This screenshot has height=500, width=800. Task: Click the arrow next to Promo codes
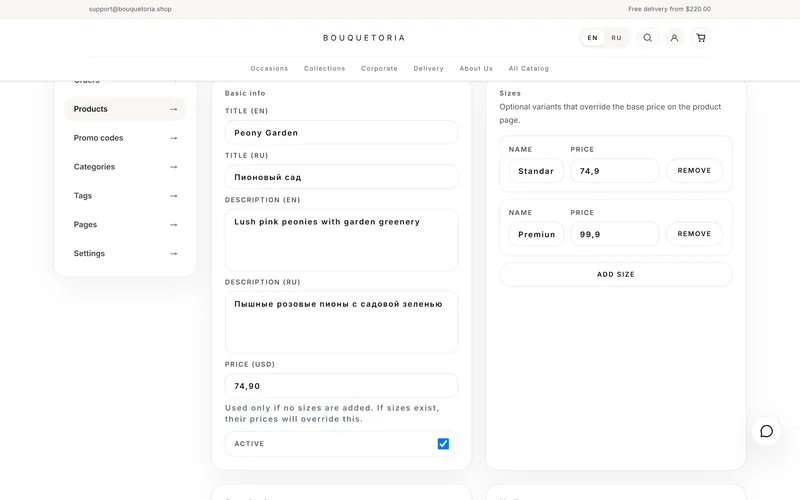tap(173, 138)
